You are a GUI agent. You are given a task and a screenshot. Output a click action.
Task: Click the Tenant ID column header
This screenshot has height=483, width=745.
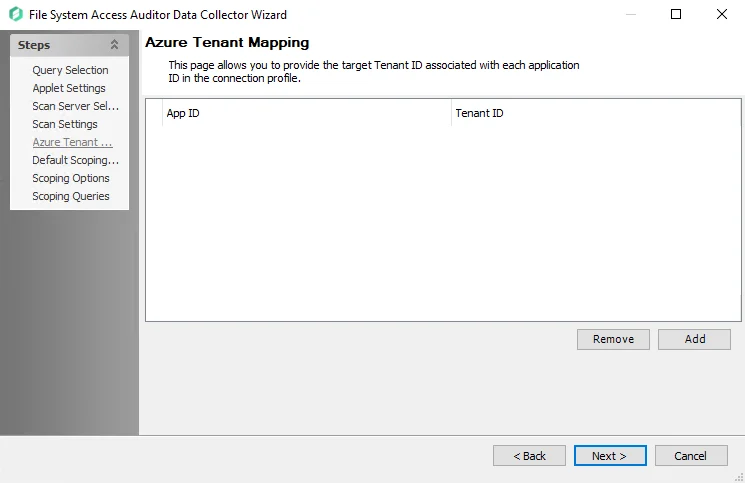point(596,113)
